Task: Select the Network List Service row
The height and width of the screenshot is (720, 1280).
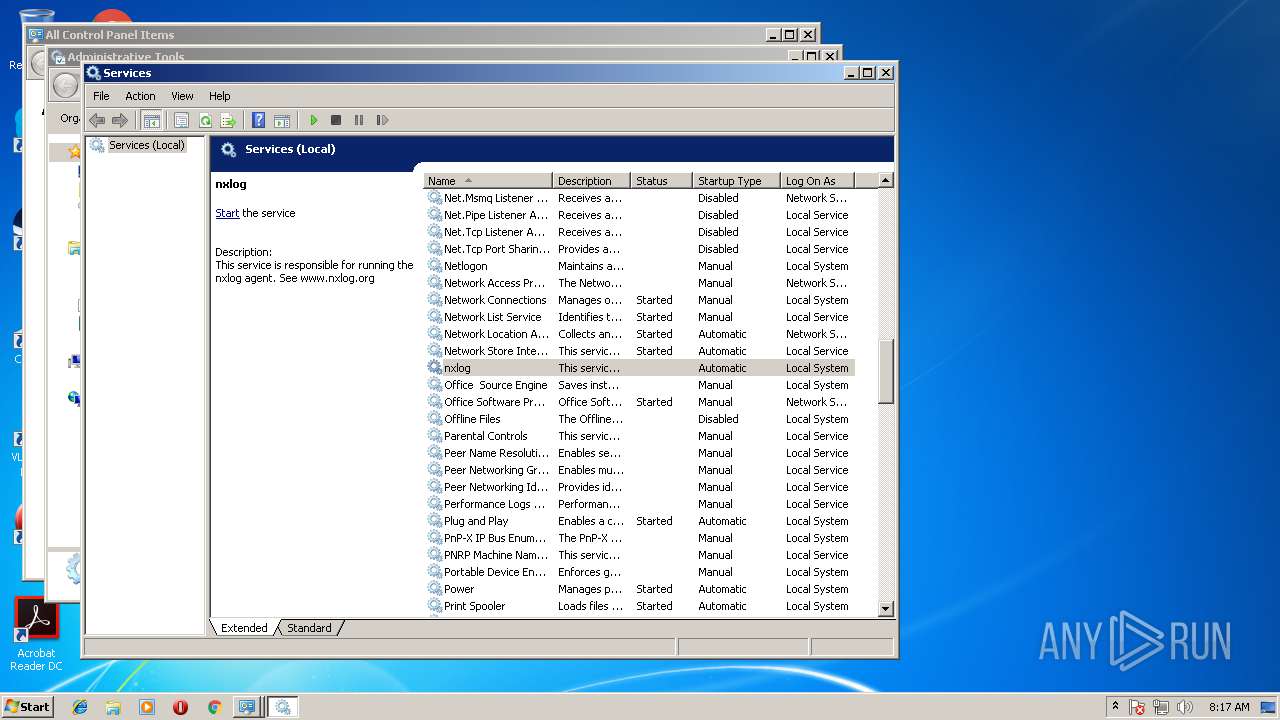Action: coord(640,317)
